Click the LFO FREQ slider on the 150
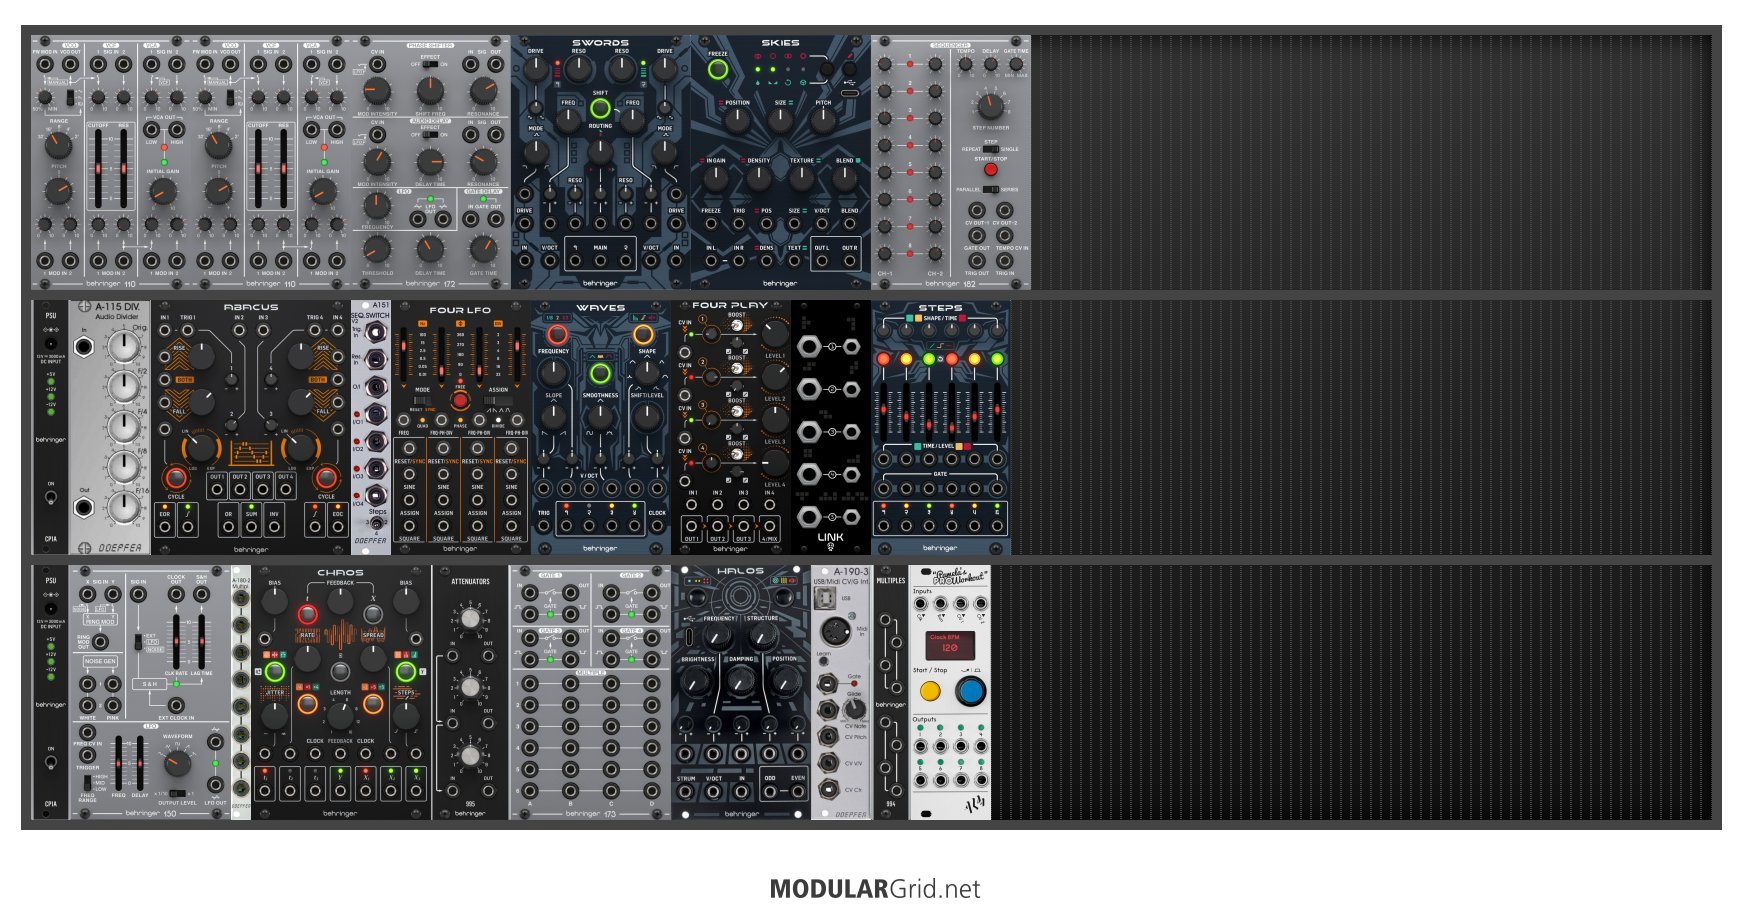The height and width of the screenshot is (910, 1752). (119, 765)
